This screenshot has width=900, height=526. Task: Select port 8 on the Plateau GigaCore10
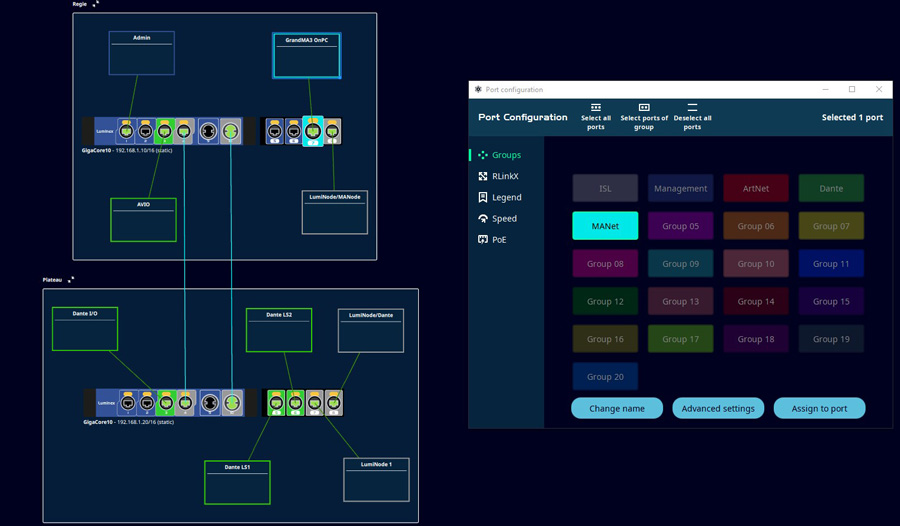333,403
